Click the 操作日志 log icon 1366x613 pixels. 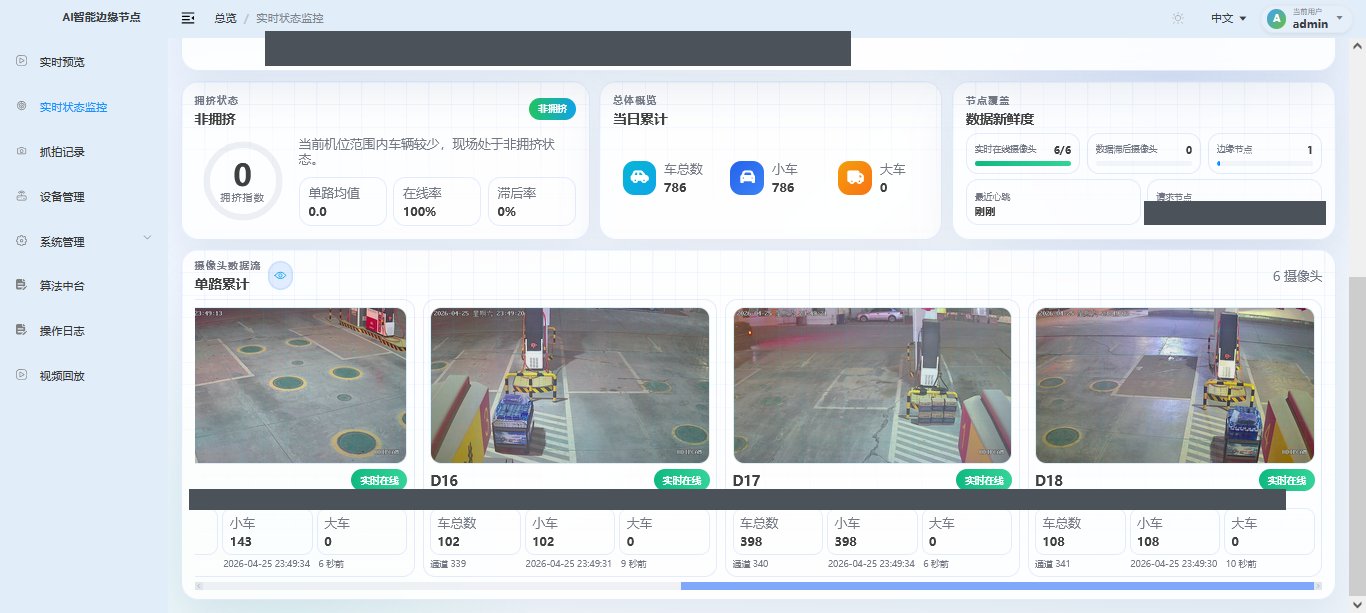point(21,330)
